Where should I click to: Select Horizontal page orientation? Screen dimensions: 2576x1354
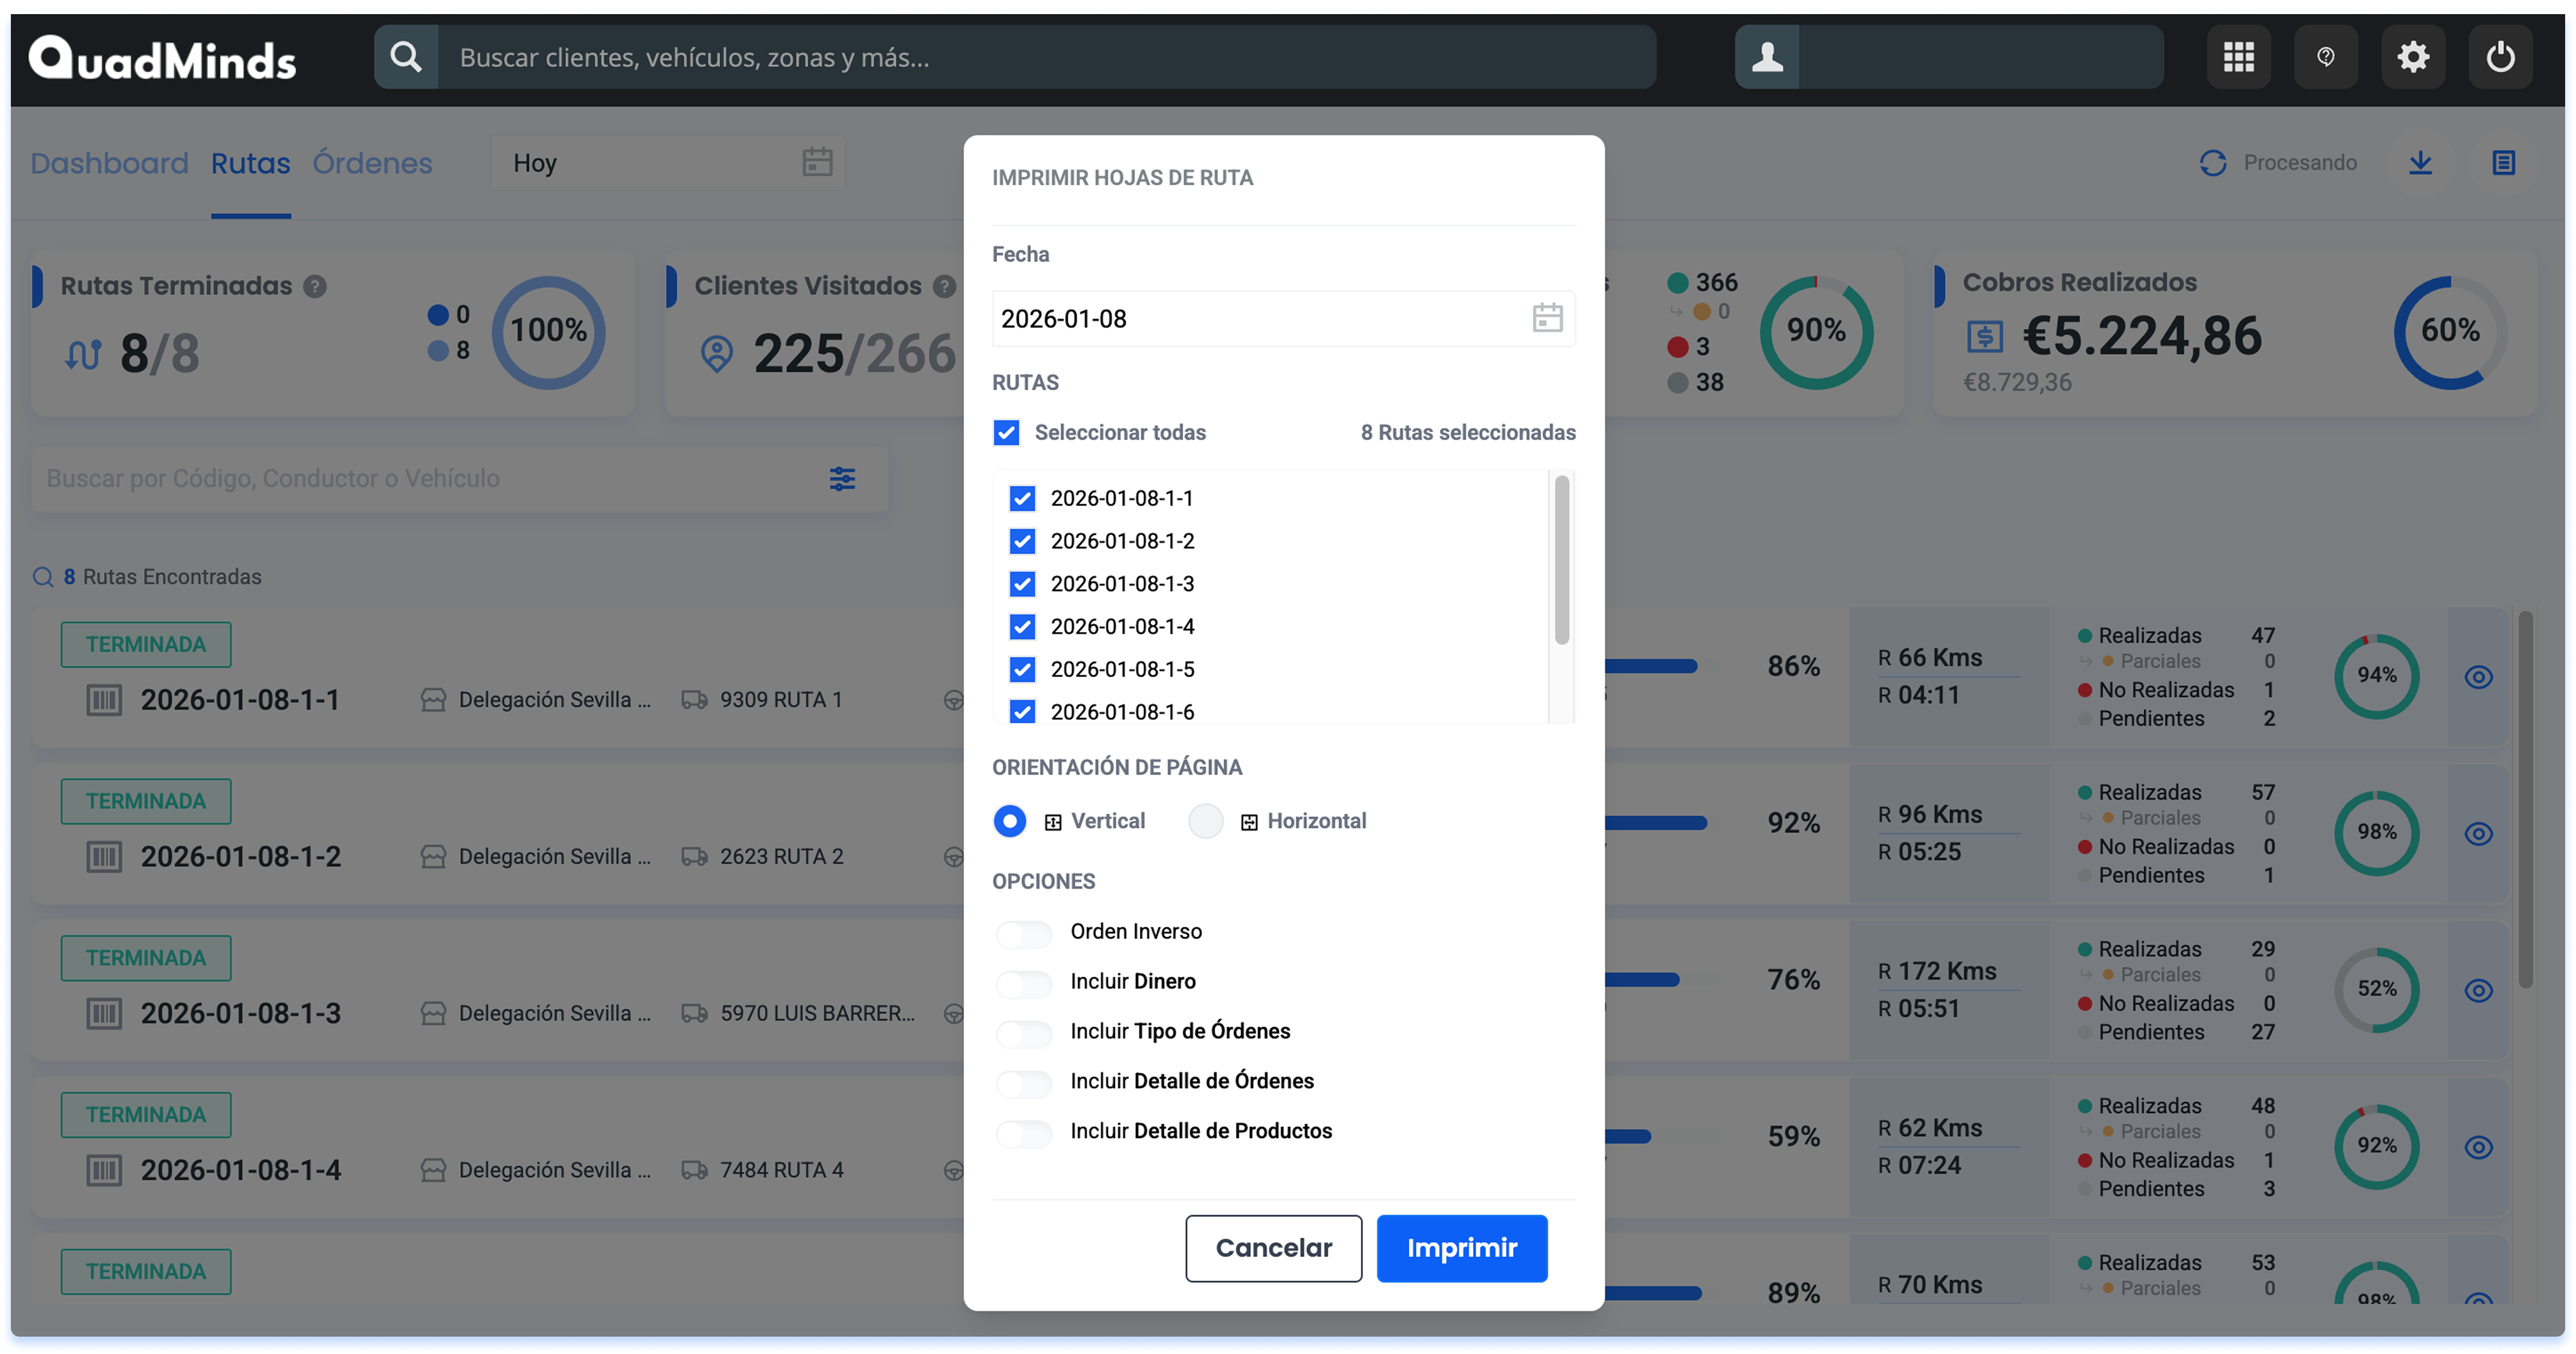point(1205,821)
